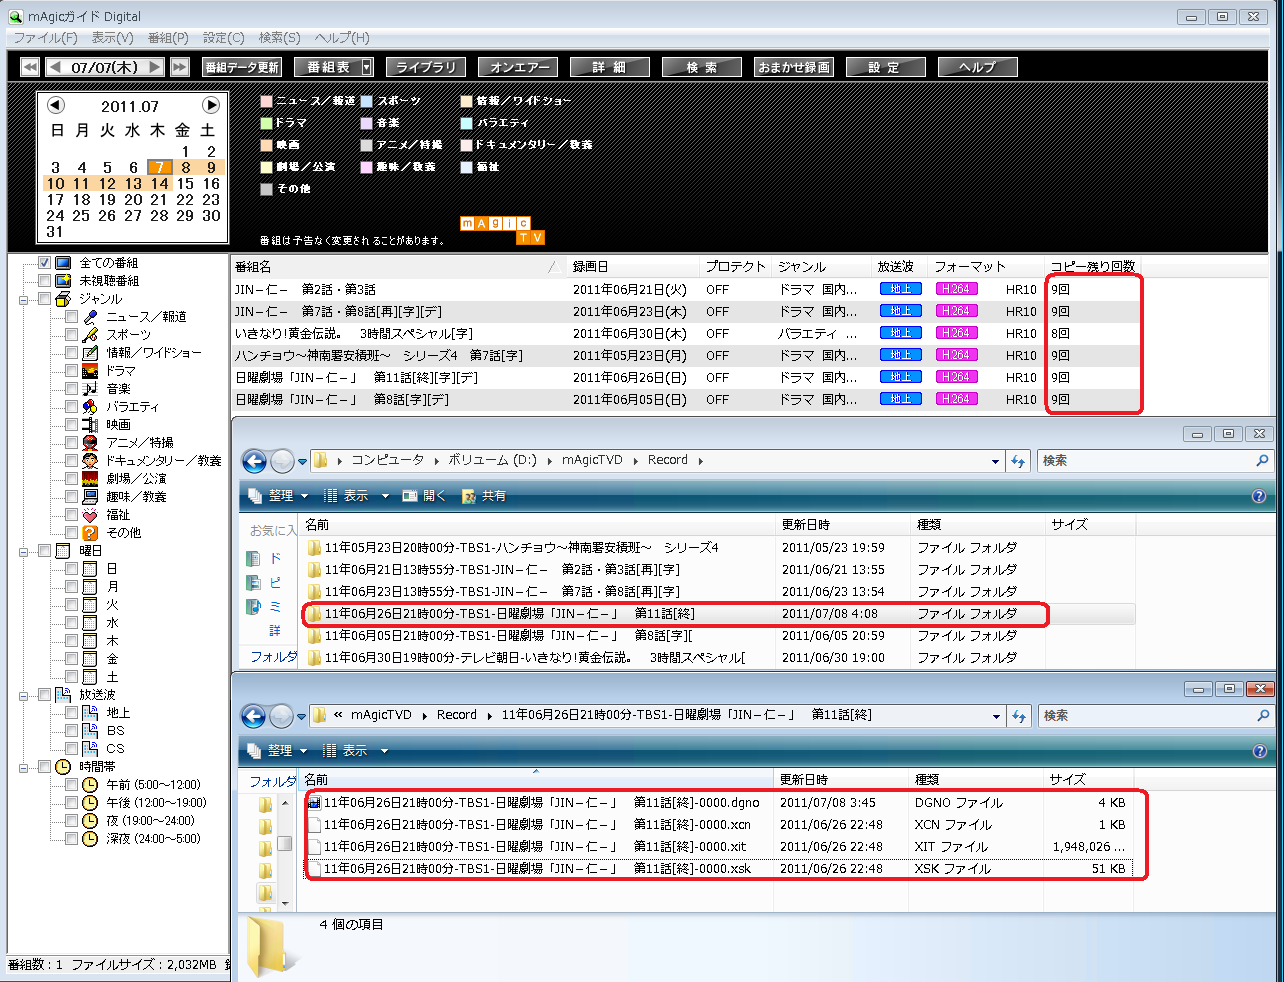Enable the 地上 broadcast checkbox

pyautogui.click(x=71, y=713)
